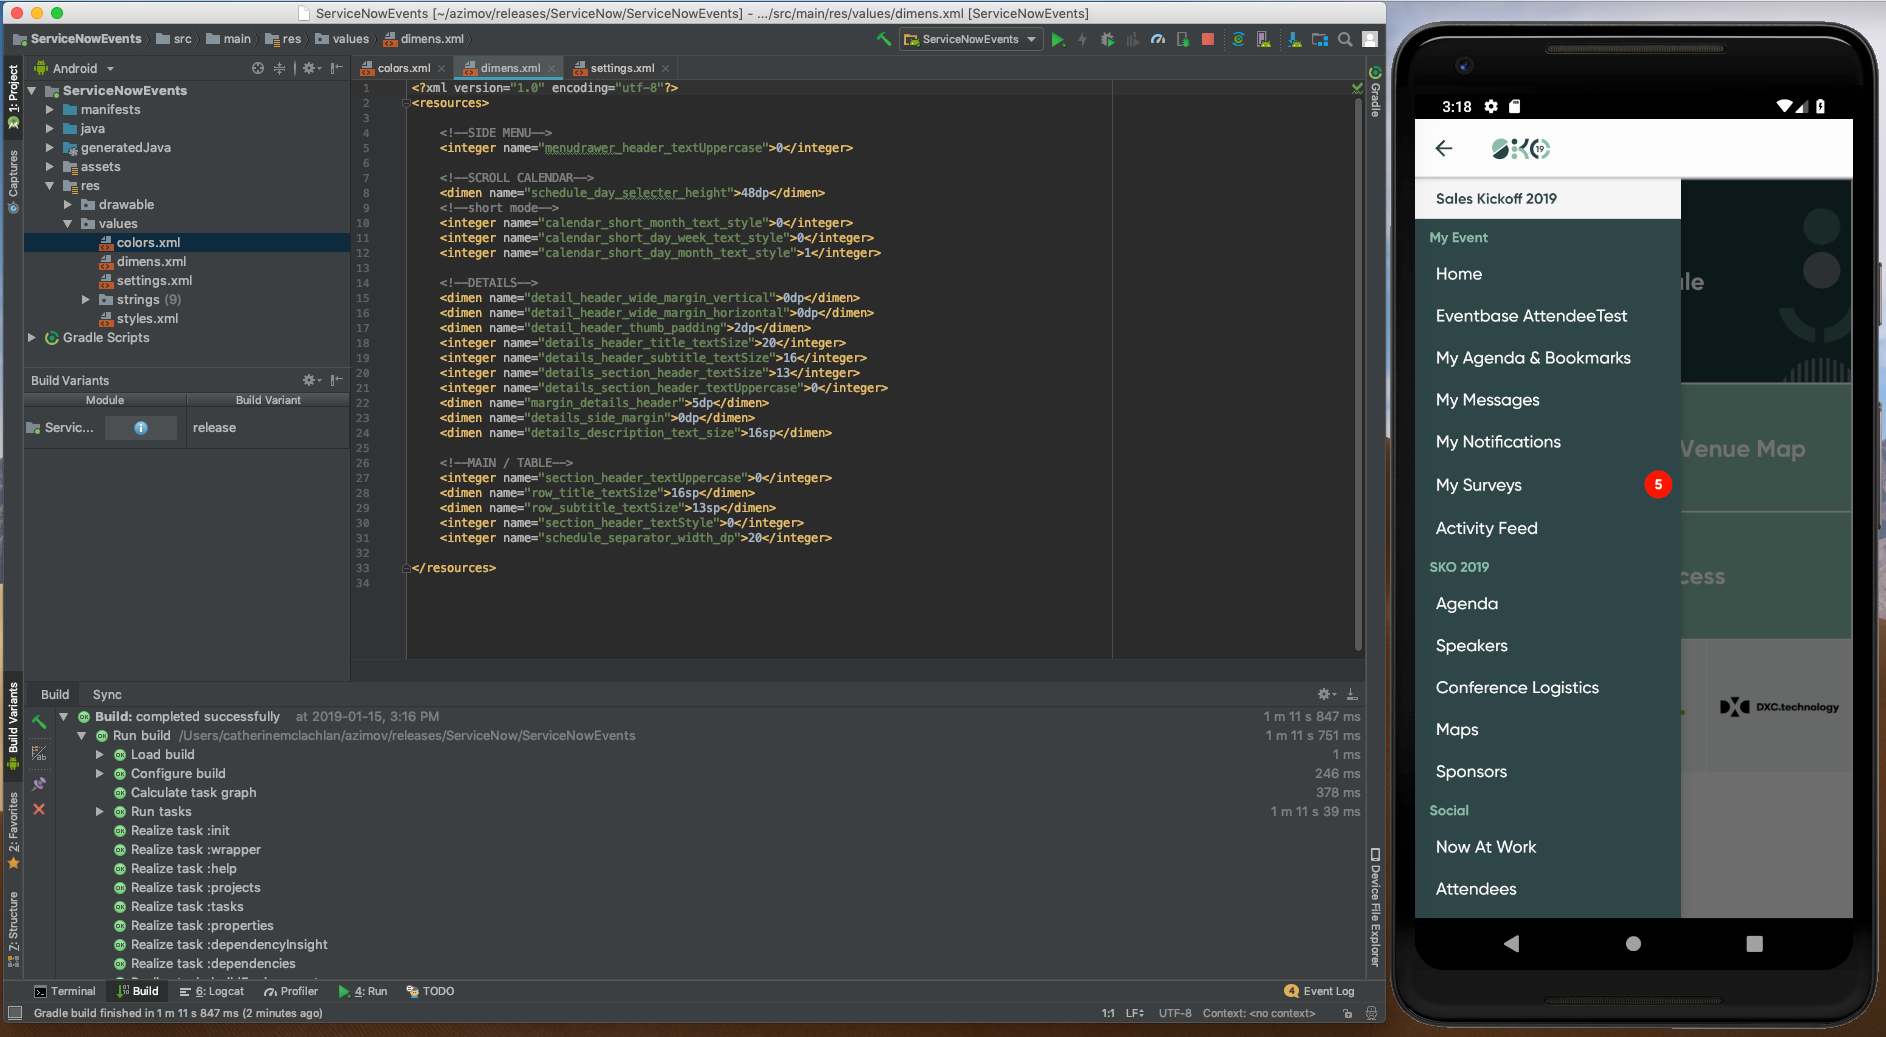This screenshot has height=1037, width=1886.
Task: Open the Sync tab in Build panel
Action: 107,694
